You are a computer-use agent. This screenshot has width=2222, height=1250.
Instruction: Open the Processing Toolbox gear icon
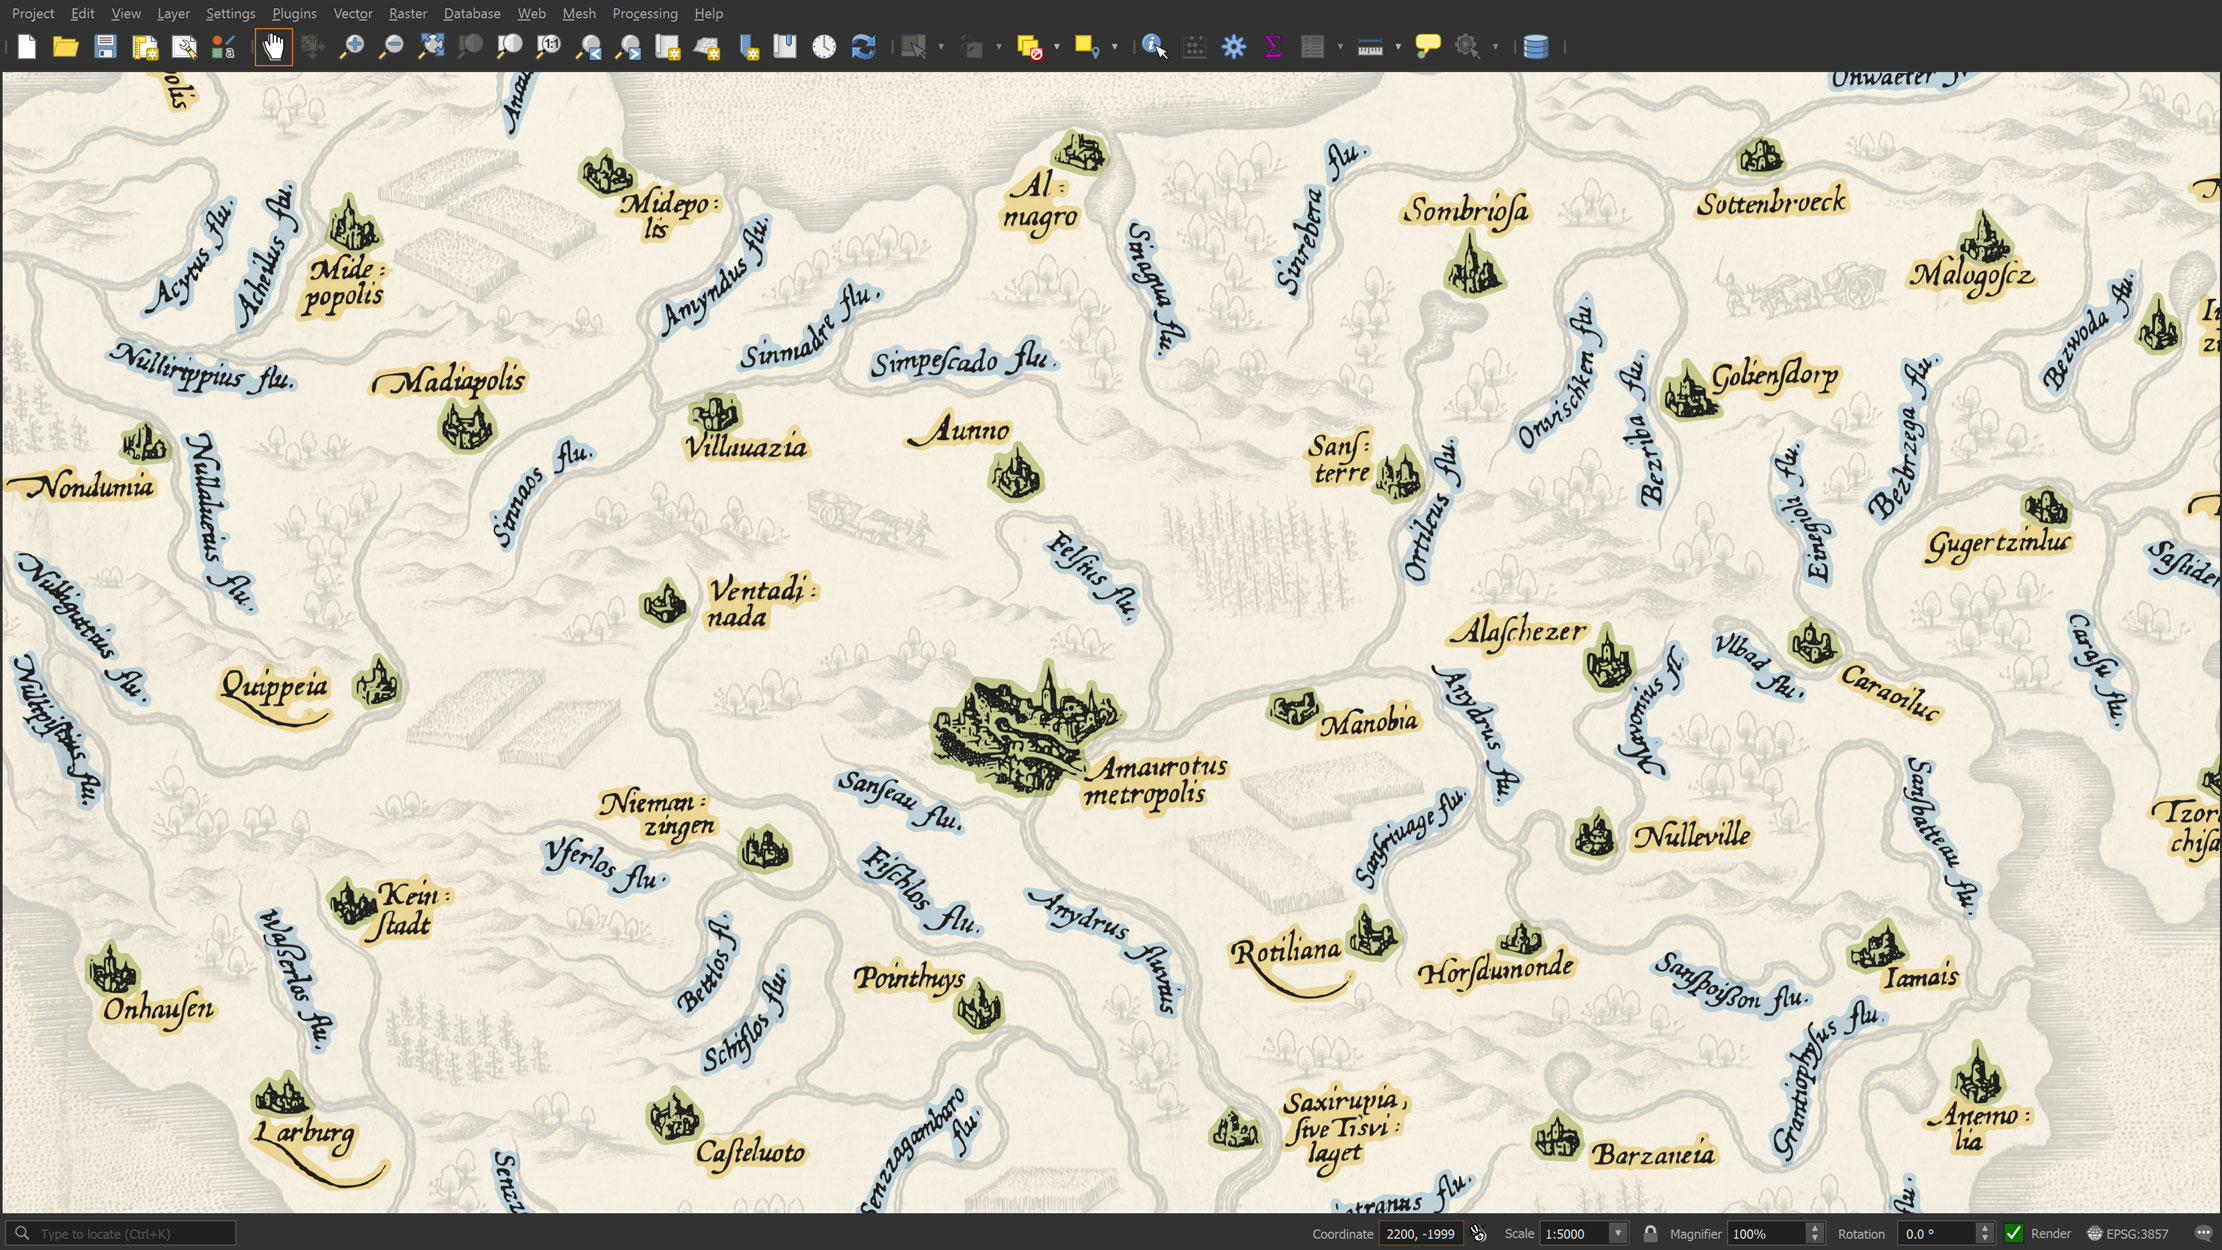pyautogui.click(x=1234, y=47)
